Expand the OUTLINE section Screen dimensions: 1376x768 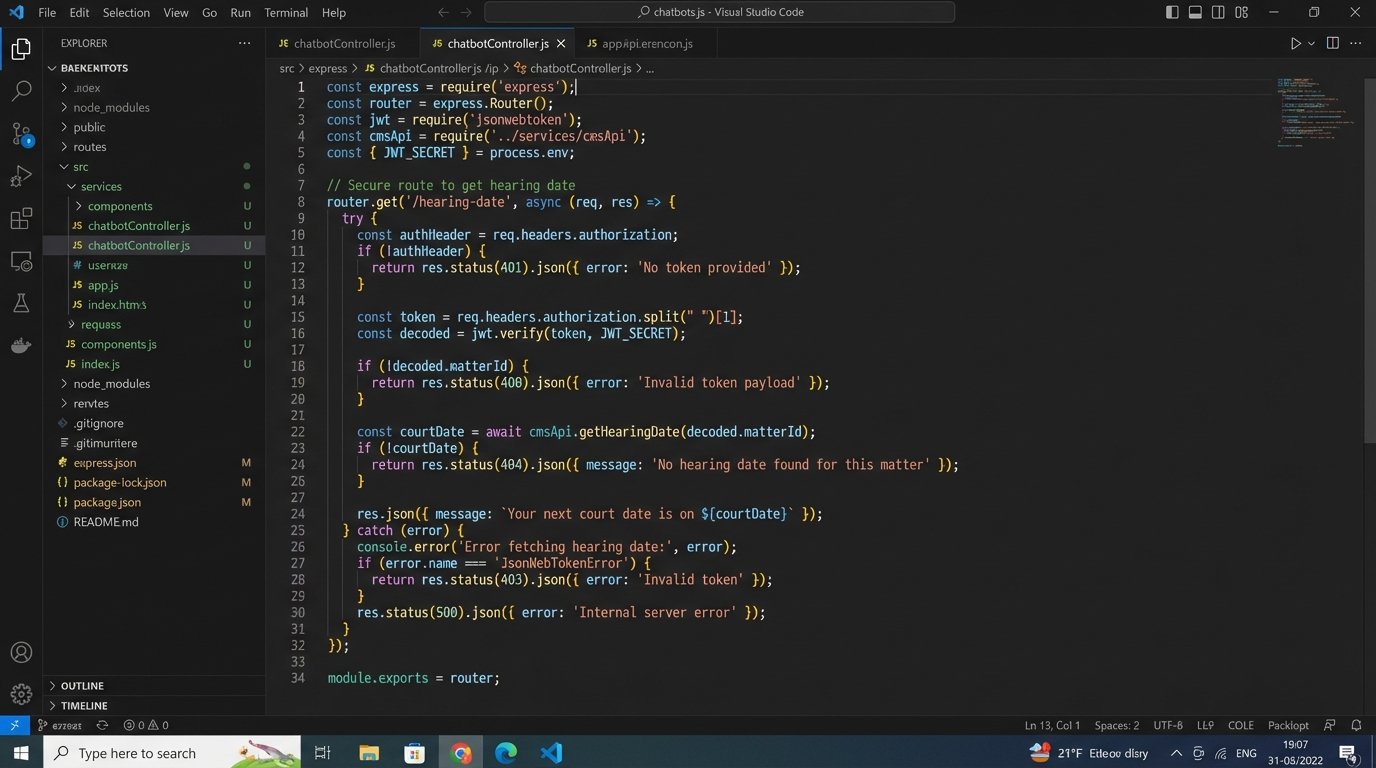point(82,686)
